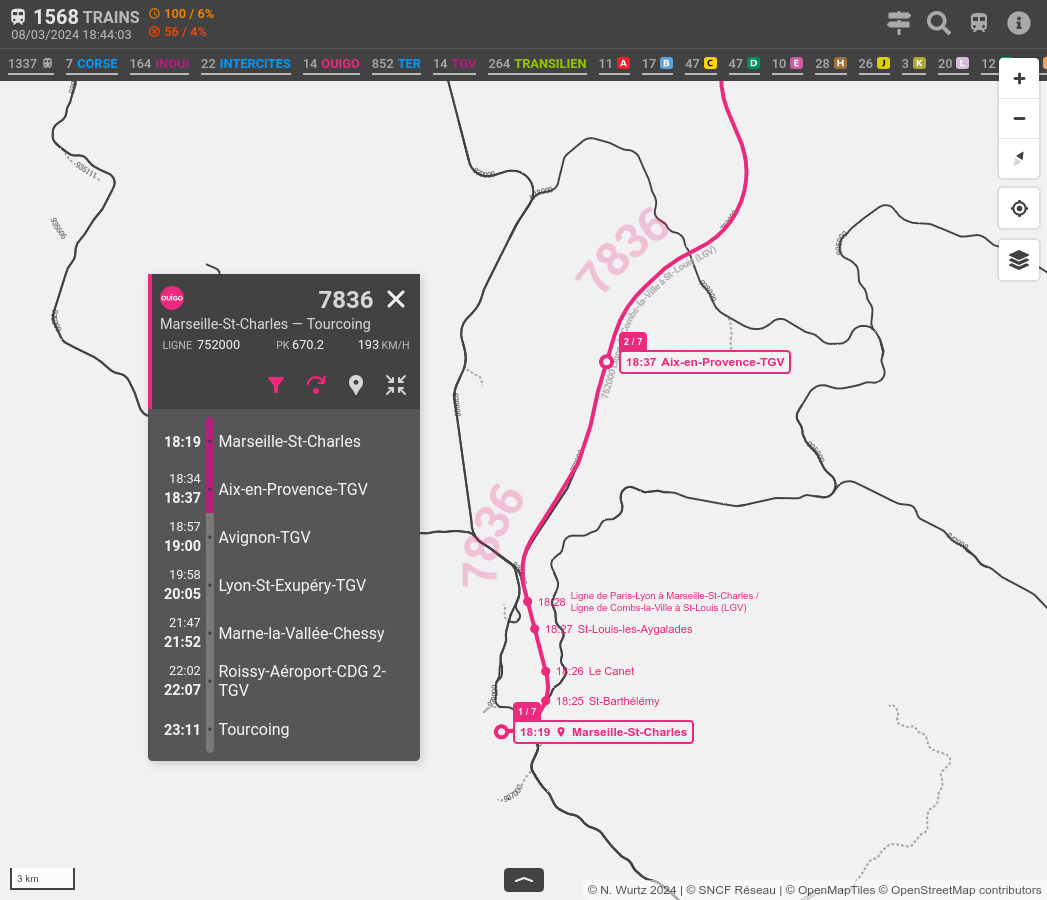Image resolution: width=1047 pixels, height=900 pixels.
Task: Select the TER filter tab
Action: coord(396,64)
